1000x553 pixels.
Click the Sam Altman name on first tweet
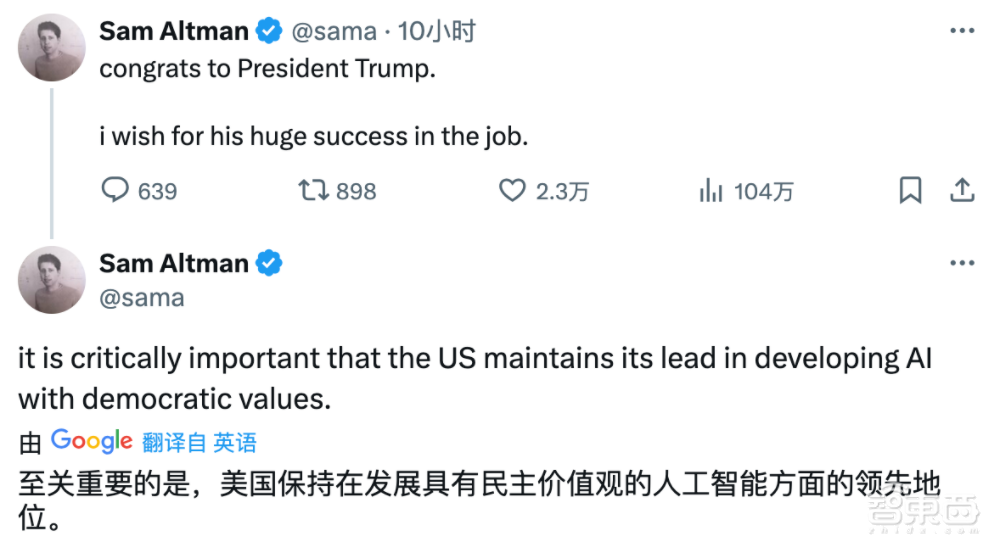click(173, 32)
